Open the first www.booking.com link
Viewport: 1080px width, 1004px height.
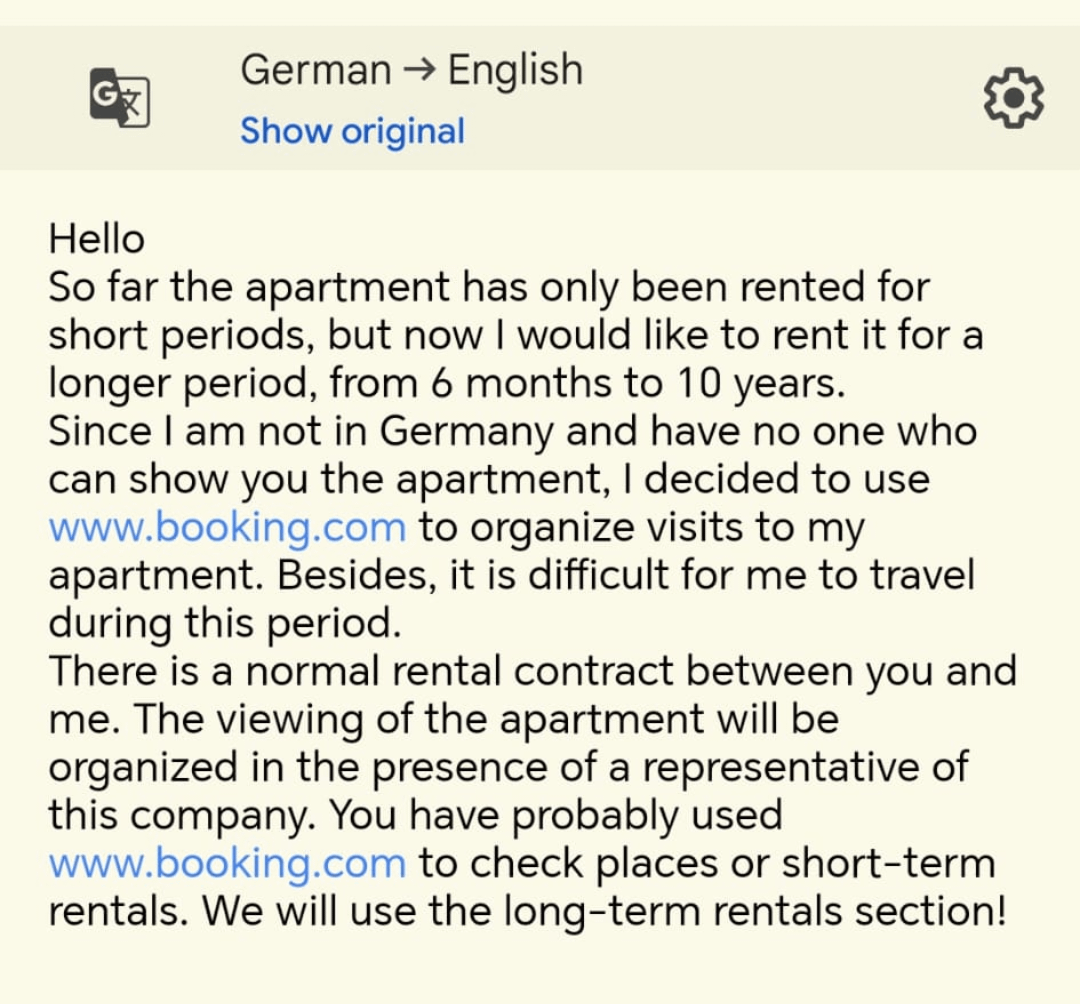tap(227, 527)
